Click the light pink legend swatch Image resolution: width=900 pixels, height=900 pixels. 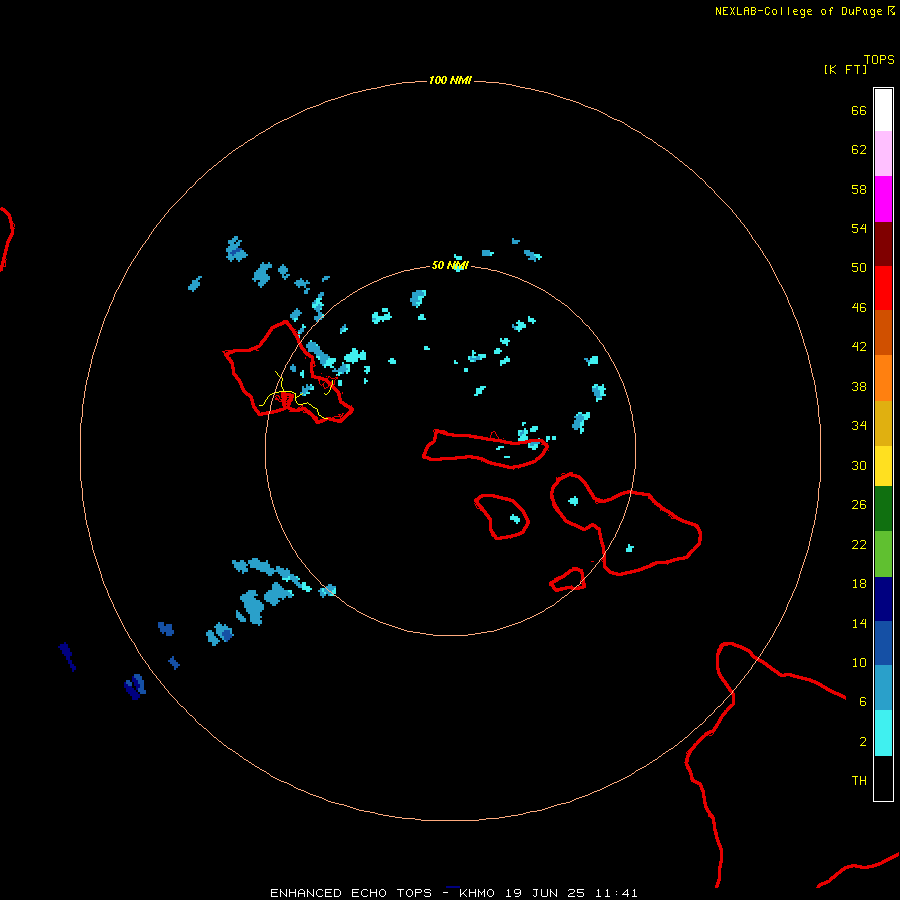(883, 154)
